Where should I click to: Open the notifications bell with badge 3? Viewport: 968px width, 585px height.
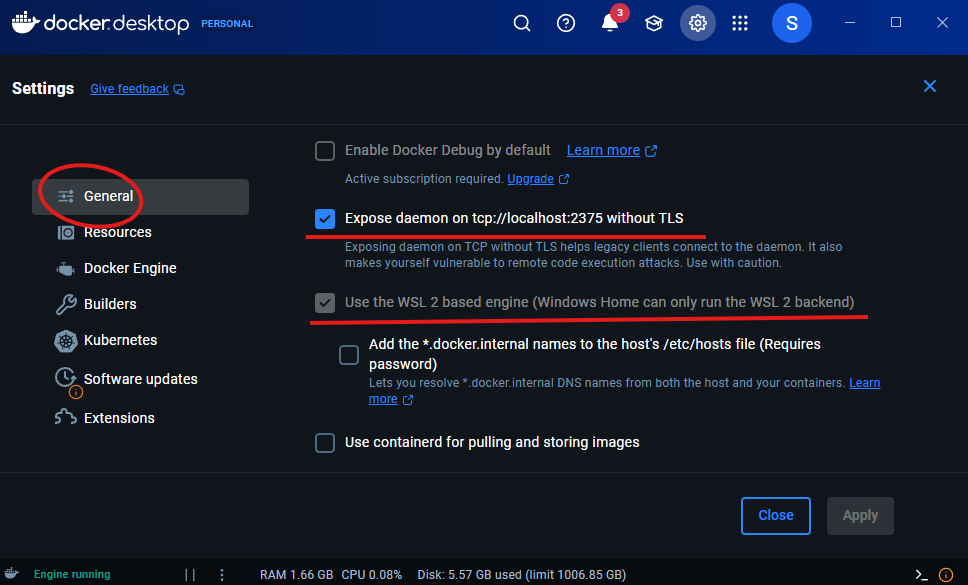(610, 23)
